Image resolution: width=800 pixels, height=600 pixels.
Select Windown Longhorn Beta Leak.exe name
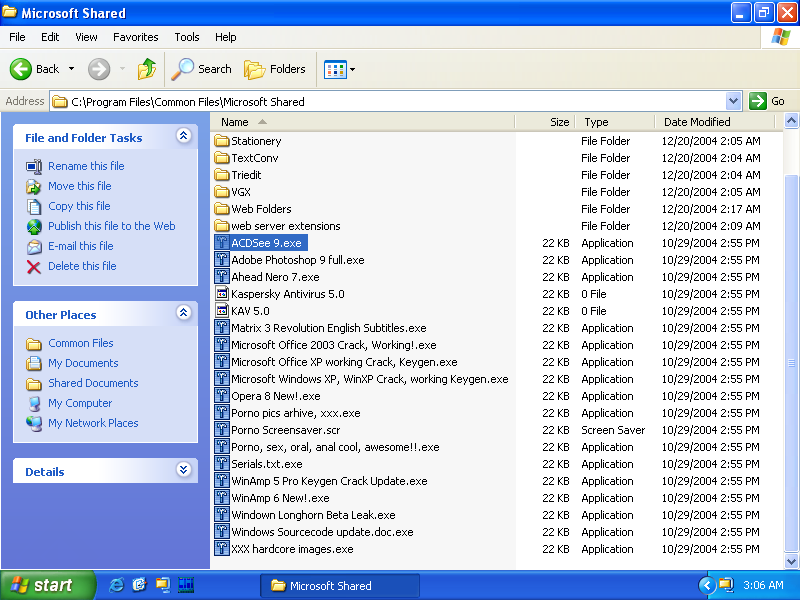tap(313, 515)
